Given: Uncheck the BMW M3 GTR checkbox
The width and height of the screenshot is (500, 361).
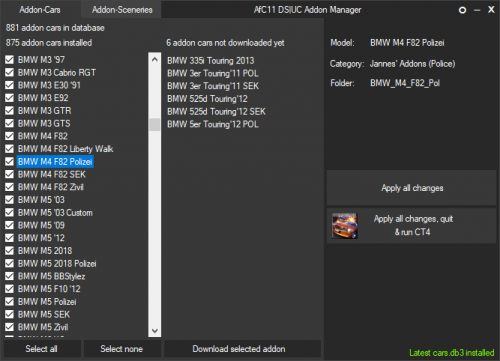Looking at the screenshot, I should pos(9,111).
